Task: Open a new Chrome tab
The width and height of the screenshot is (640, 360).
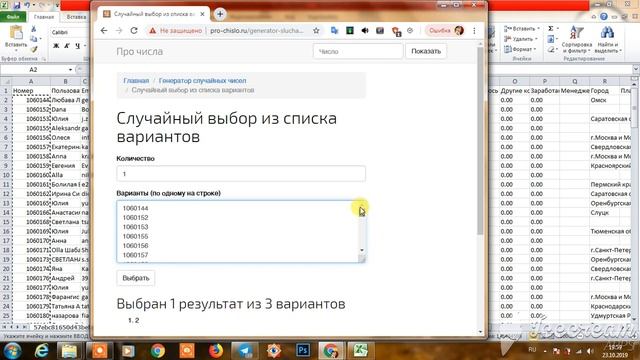Action: coord(220,14)
